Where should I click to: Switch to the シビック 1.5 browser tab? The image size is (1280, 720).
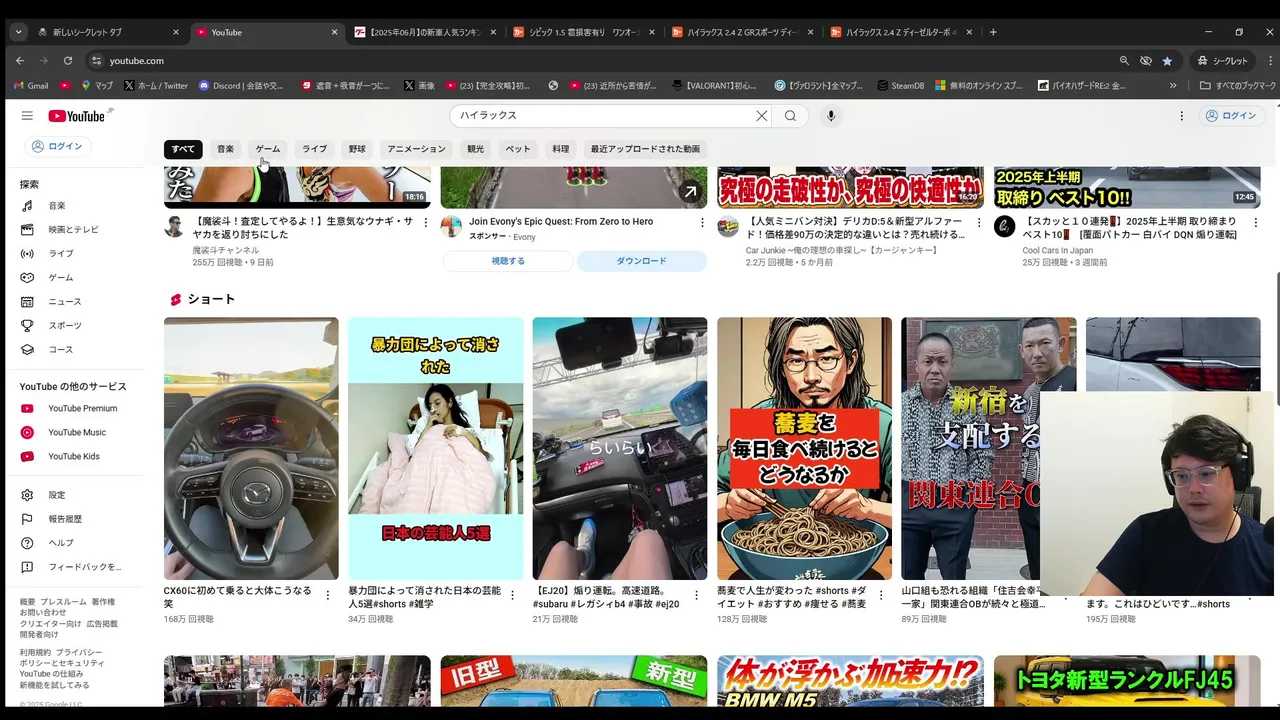[x=583, y=32]
